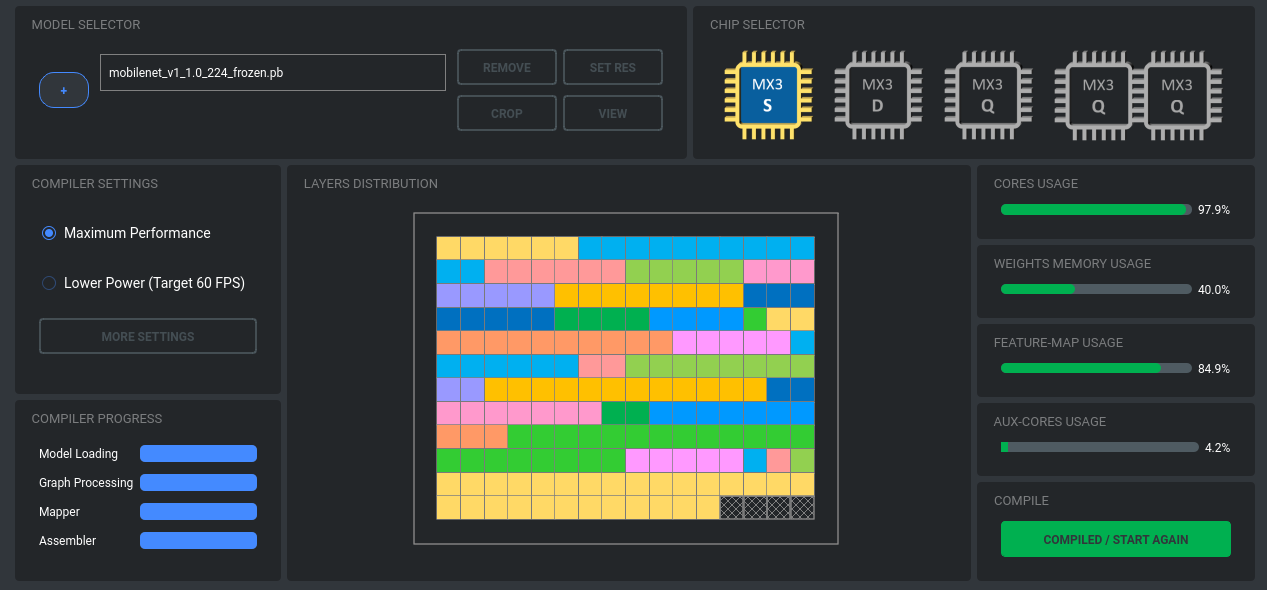Click the Cores Usage progress bar
This screenshot has width=1267, height=598.
pyautogui.click(x=1096, y=210)
